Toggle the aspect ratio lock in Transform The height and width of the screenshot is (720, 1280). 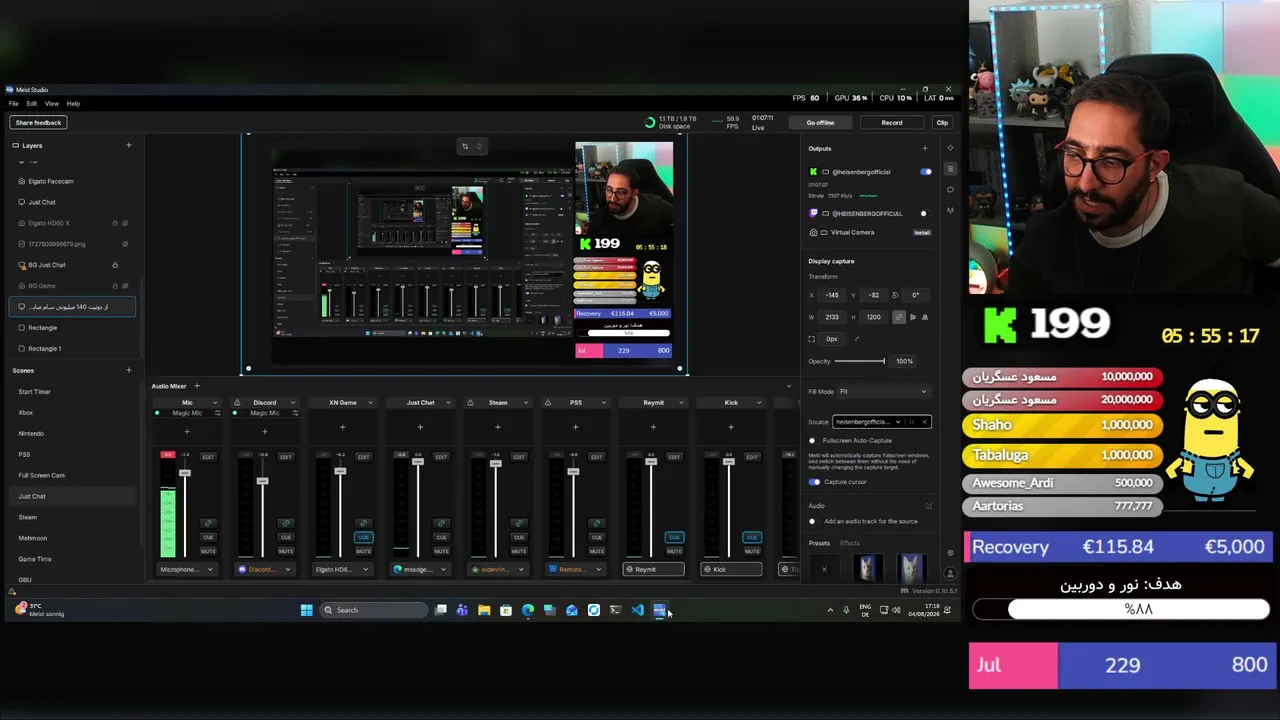(x=899, y=317)
